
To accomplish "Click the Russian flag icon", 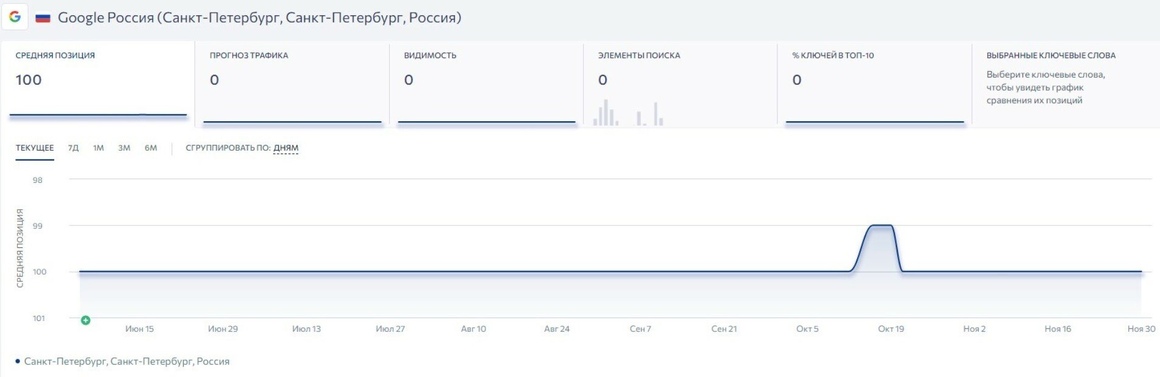I will [43, 18].
